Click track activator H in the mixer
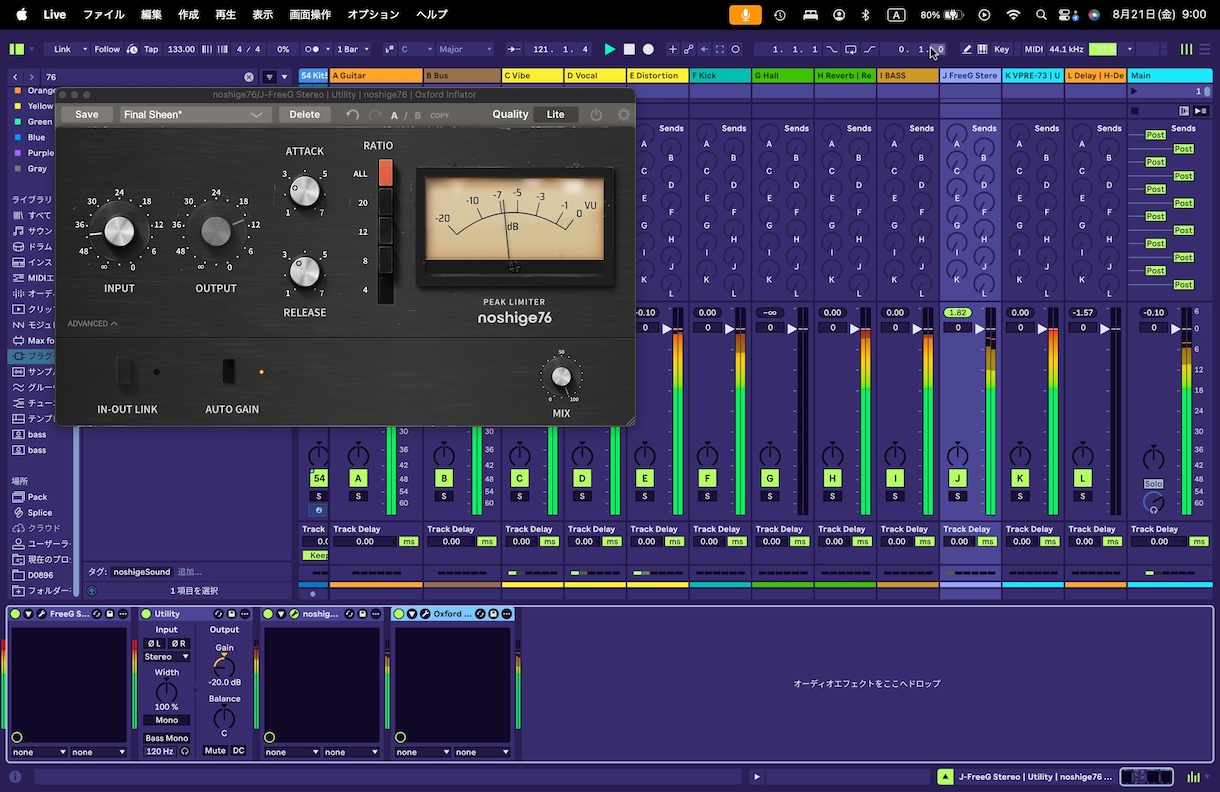Screen dimensions: 1220x792 click(x=832, y=478)
